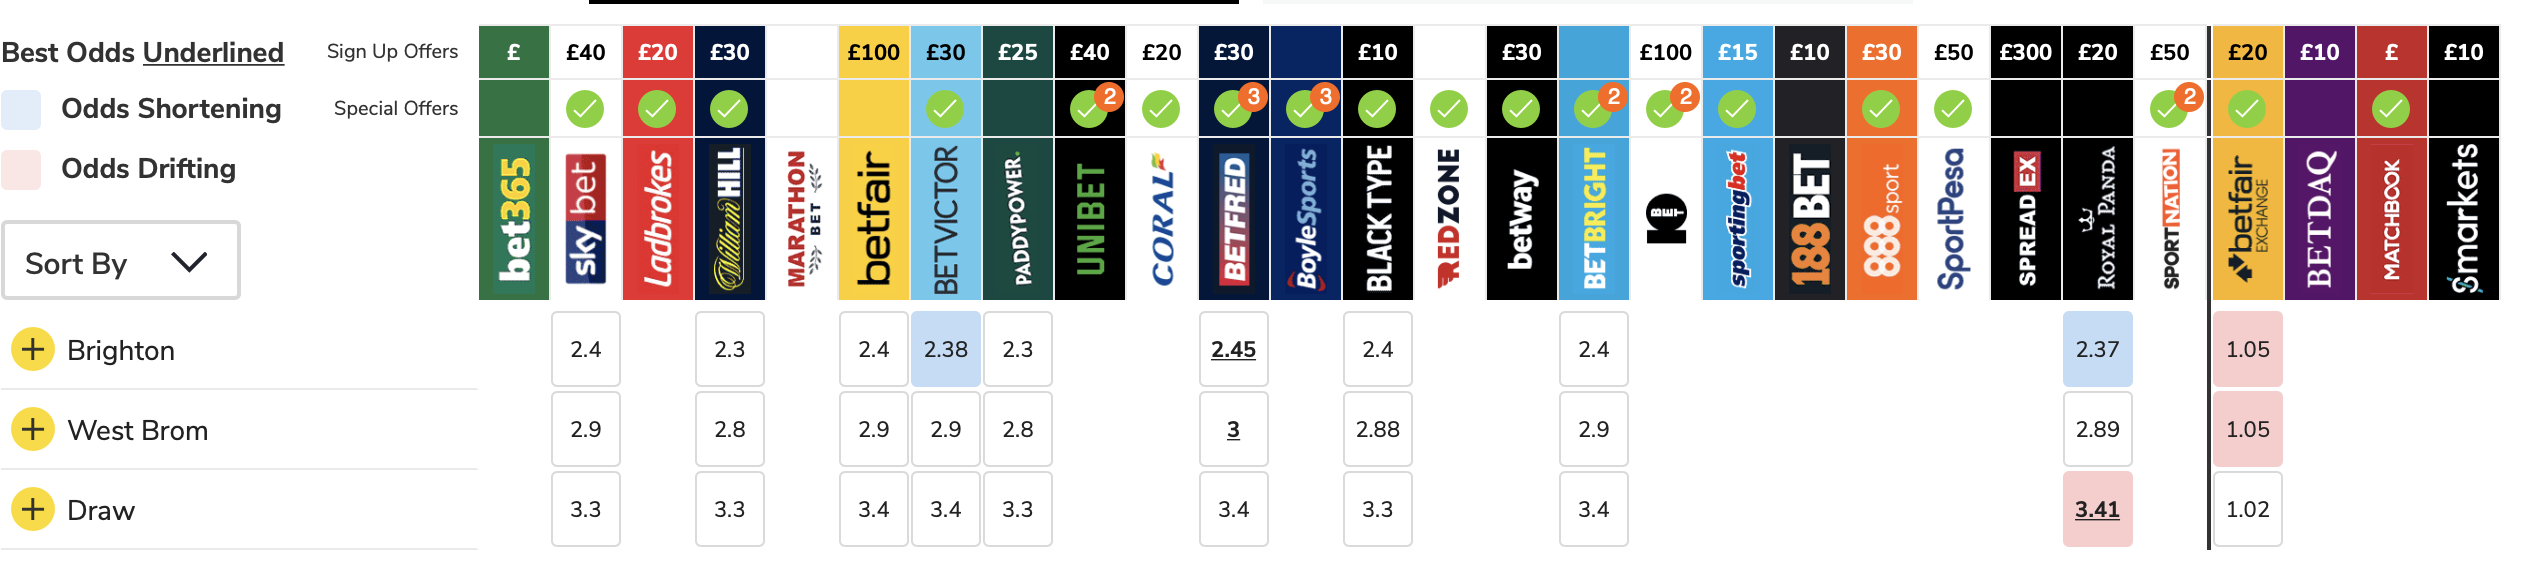Expand the Draw row plus button
Viewport: 2530px width, 572px height.
tap(33, 509)
